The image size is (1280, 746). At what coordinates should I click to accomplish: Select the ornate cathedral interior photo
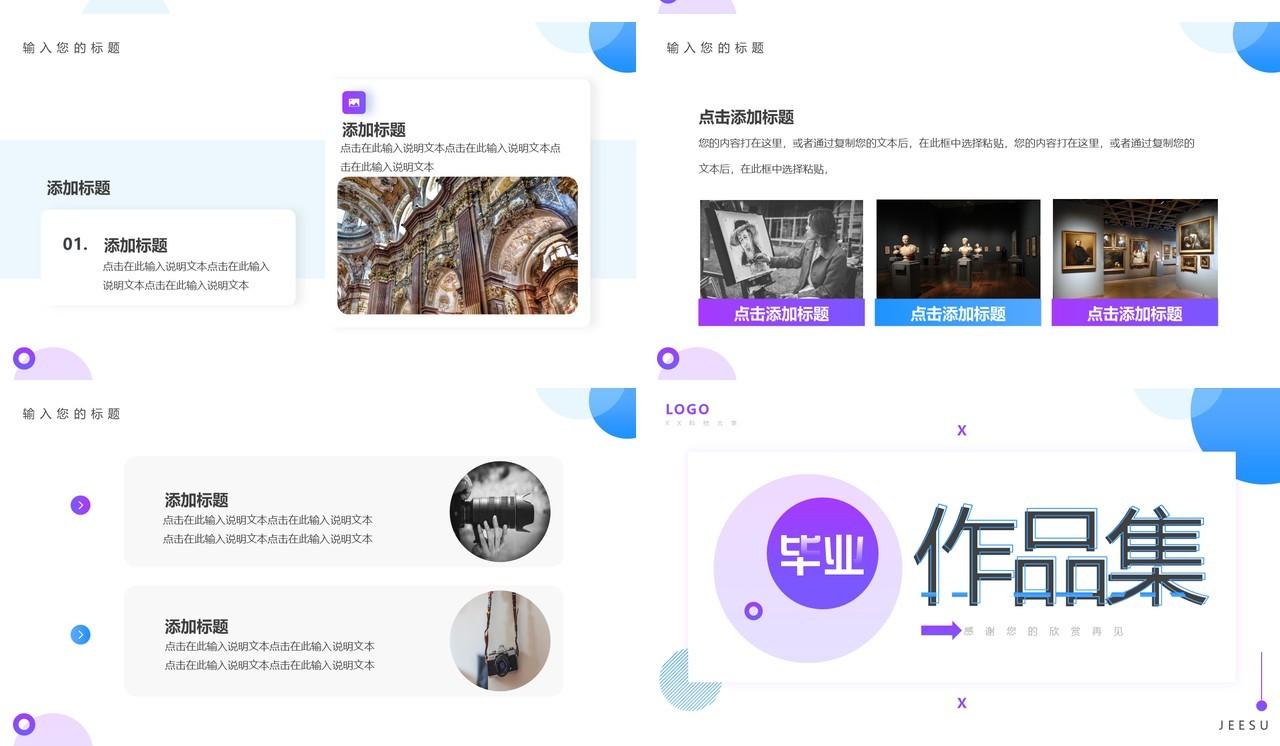point(457,246)
